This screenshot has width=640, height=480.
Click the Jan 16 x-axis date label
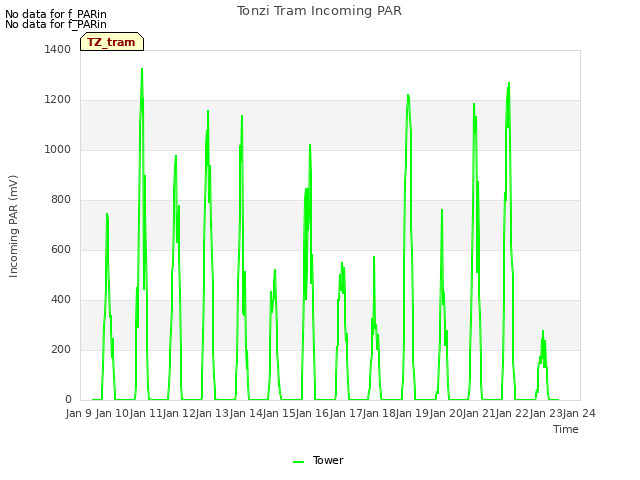(312, 413)
